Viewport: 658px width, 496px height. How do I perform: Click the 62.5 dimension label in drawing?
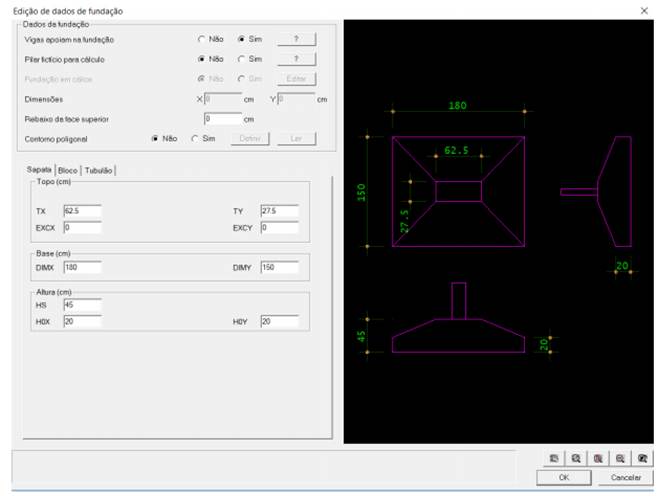[456, 150]
